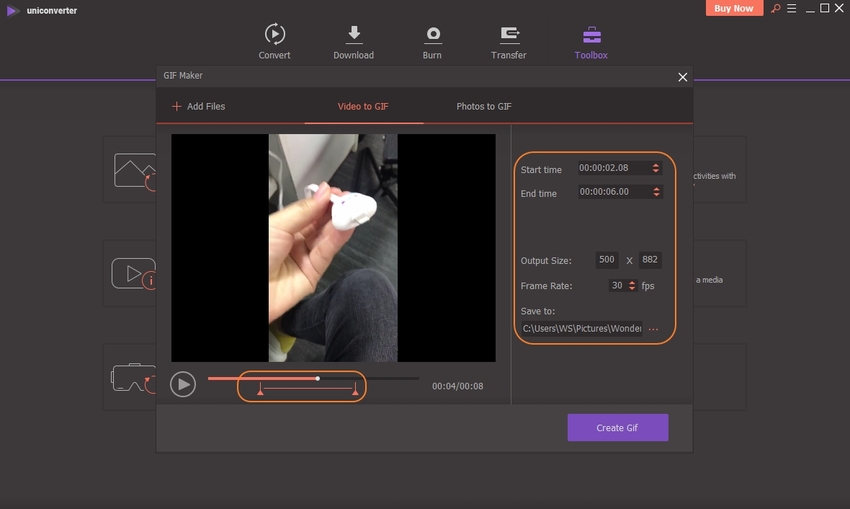Click the playback progress slider handle

(317, 378)
